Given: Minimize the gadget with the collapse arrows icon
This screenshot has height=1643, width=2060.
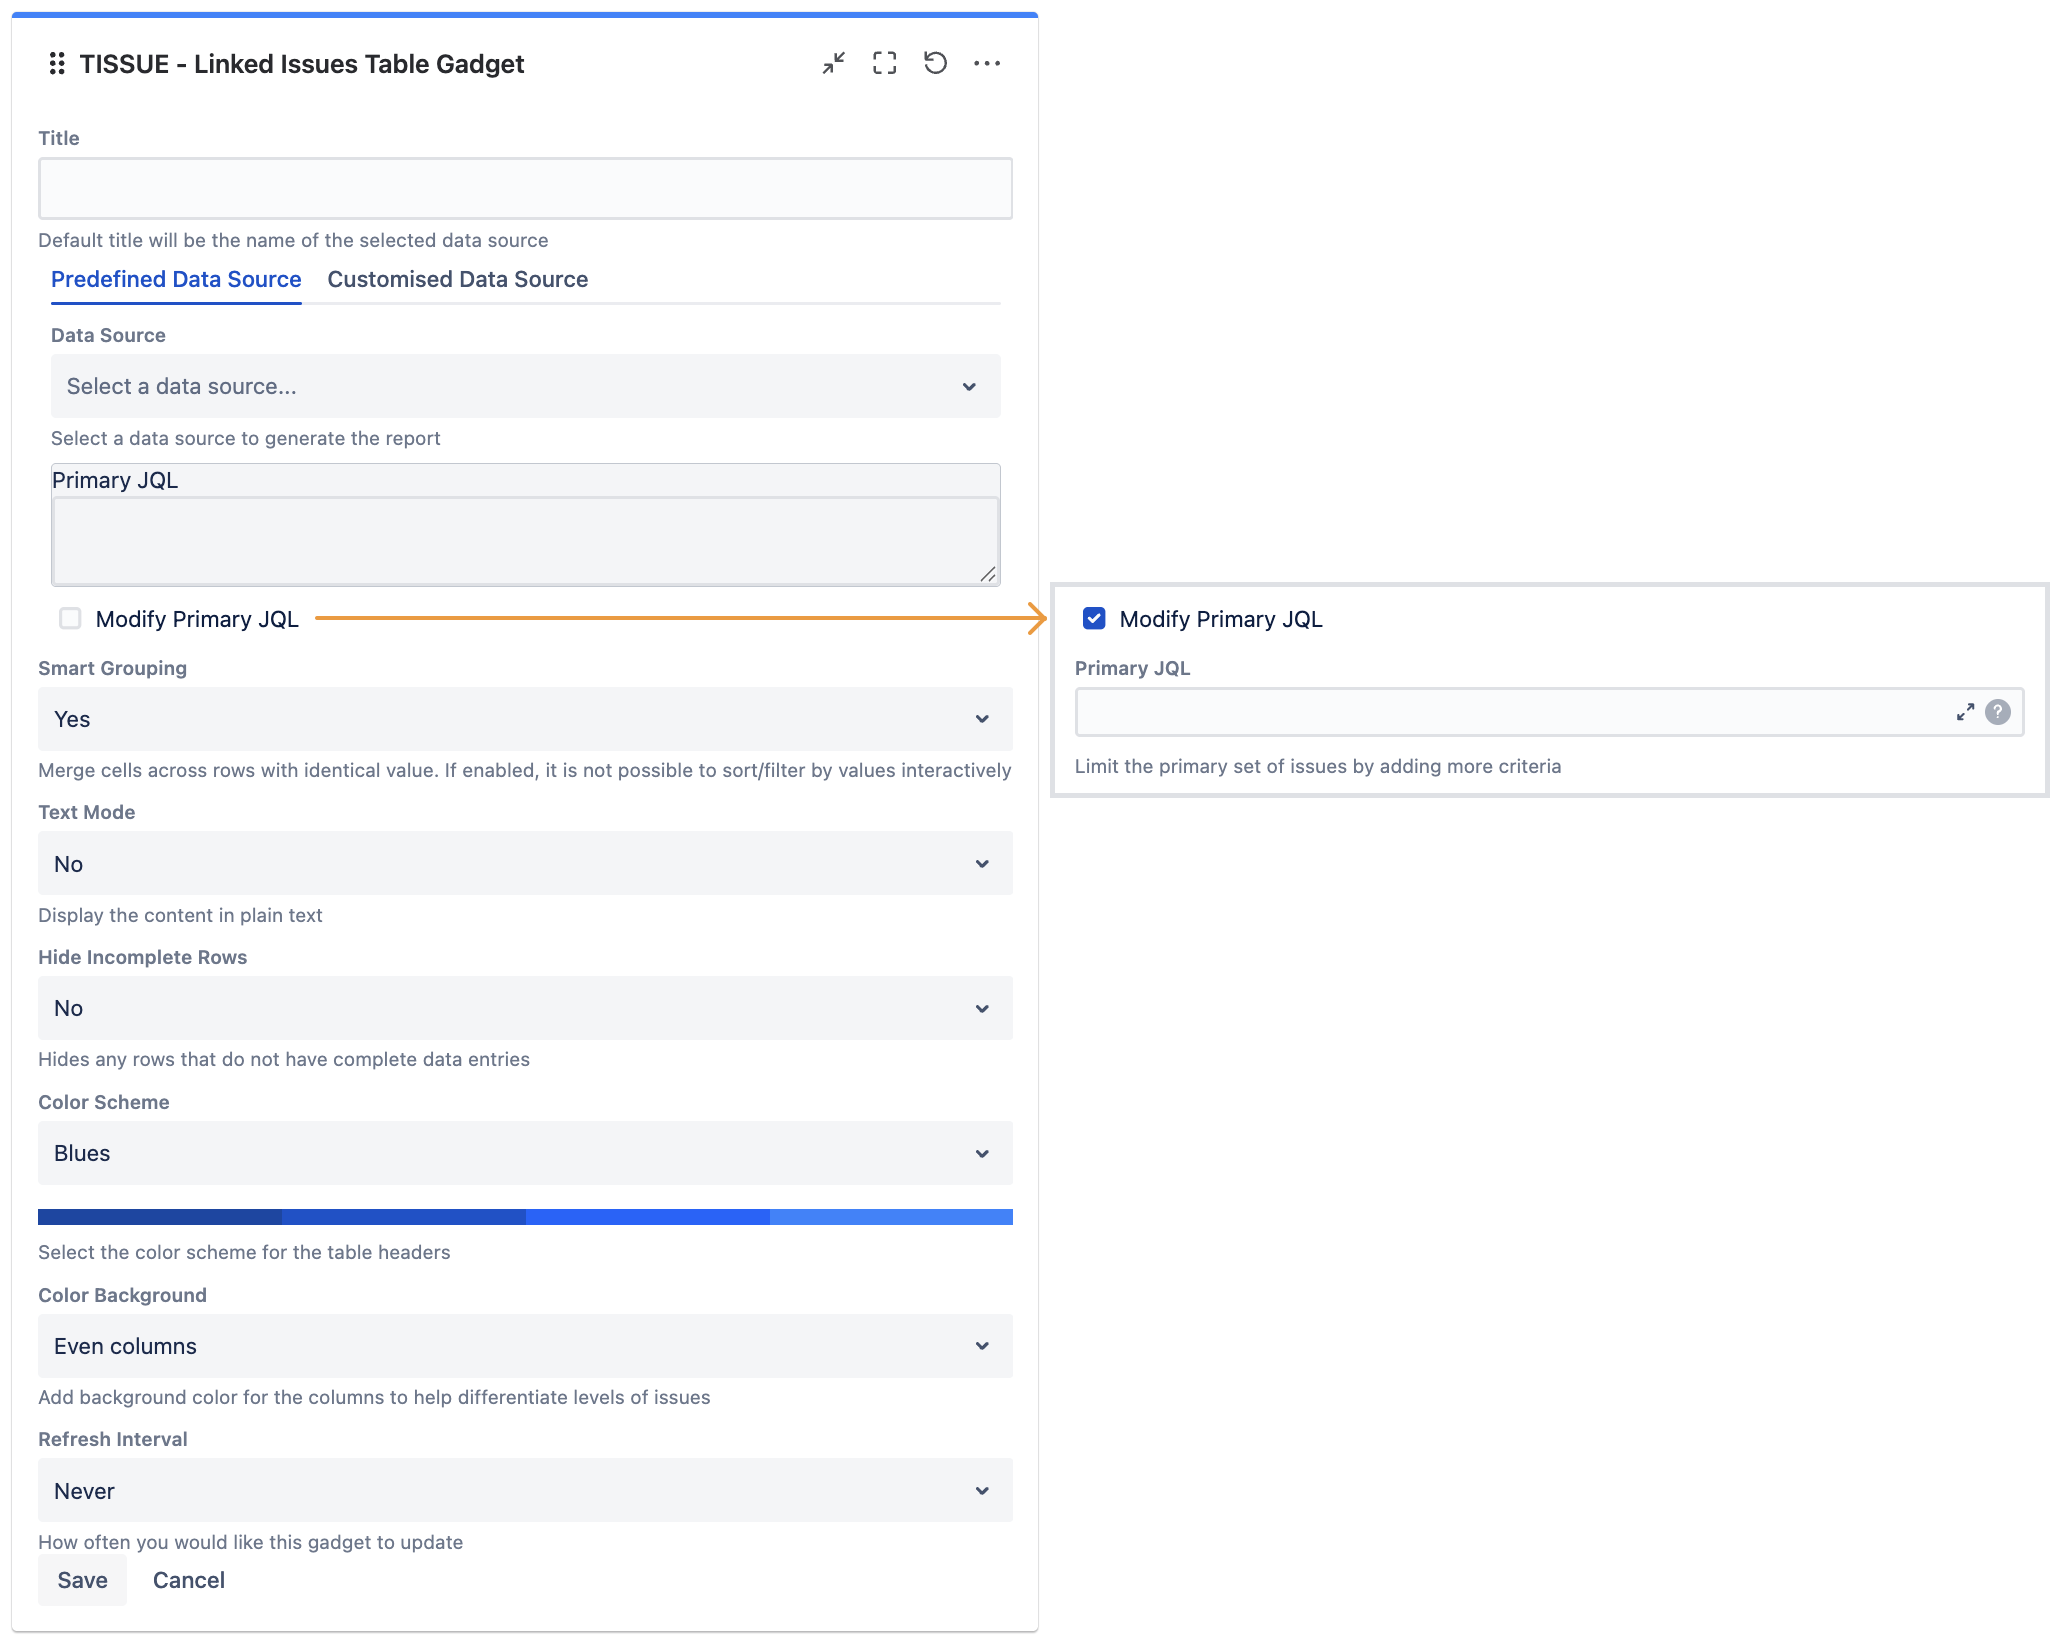Looking at the screenshot, I should click(833, 64).
